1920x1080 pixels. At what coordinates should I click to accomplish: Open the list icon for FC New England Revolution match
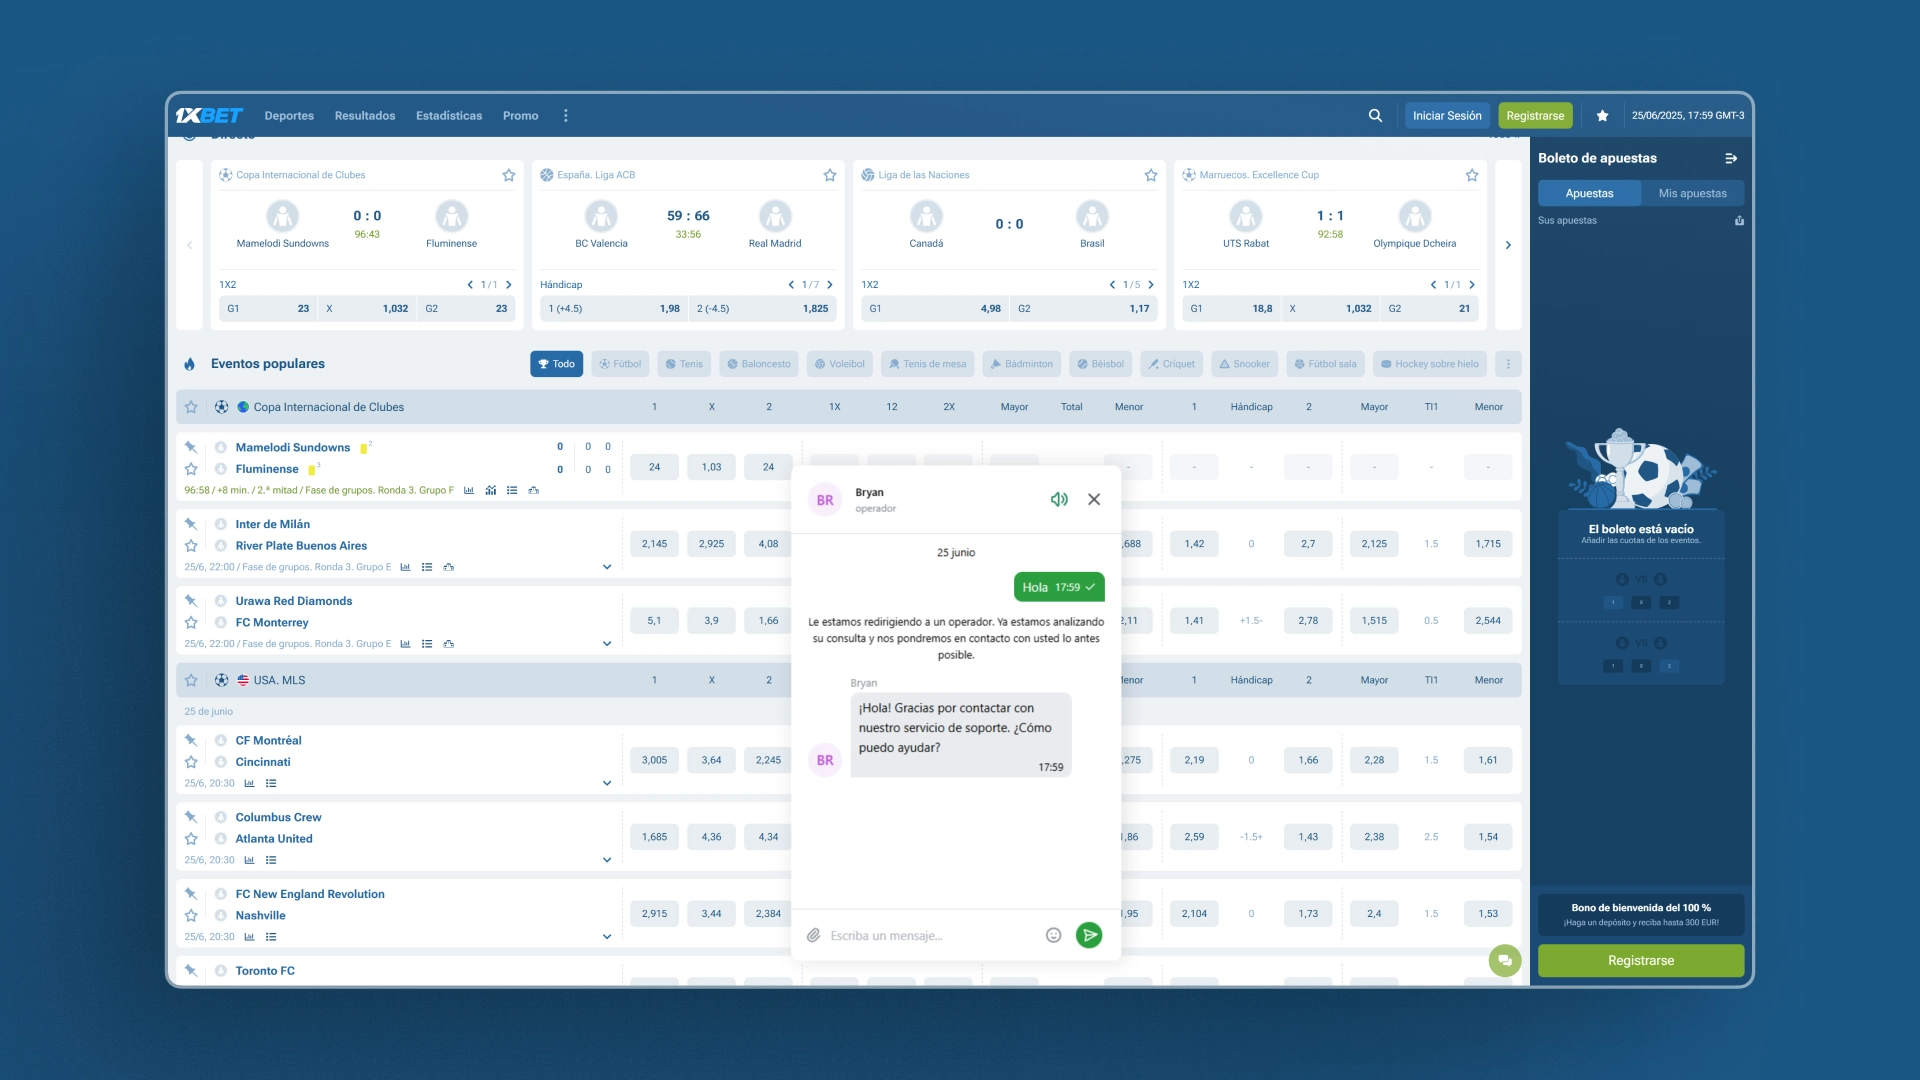(x=271, y=938)
